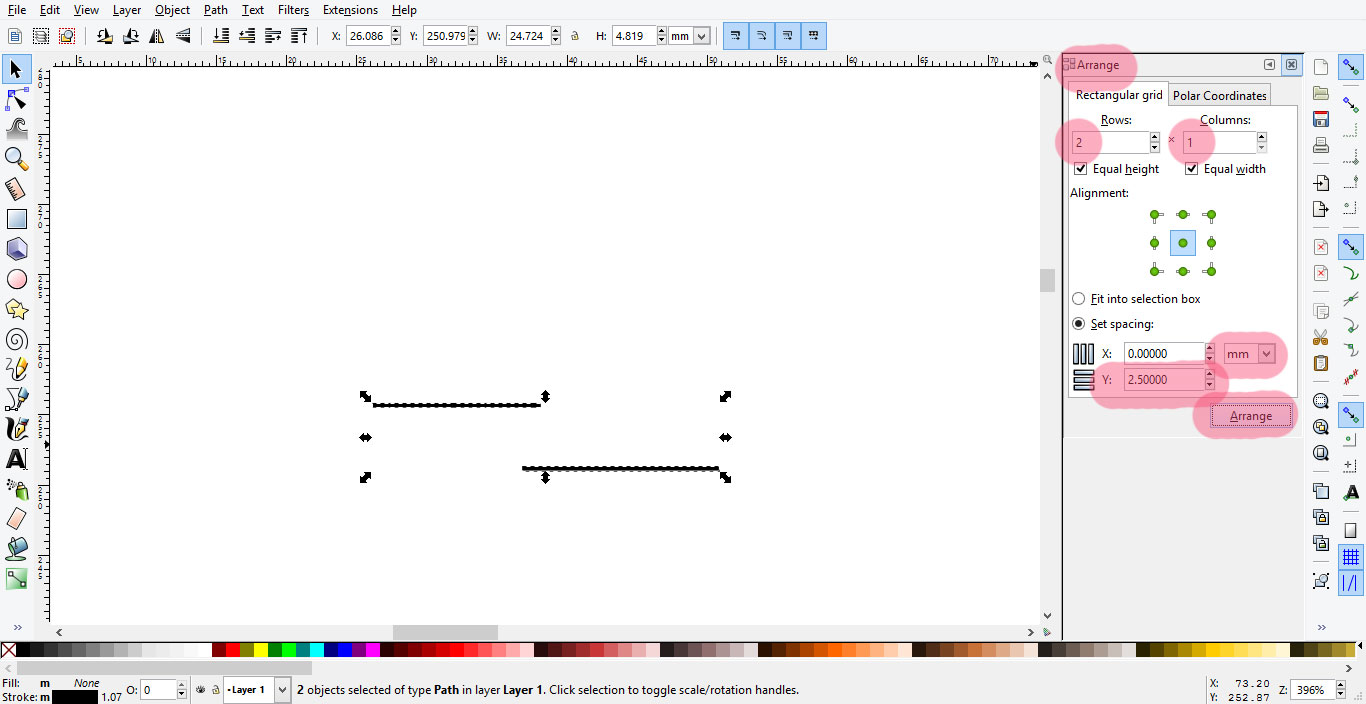Select the Measure tool
Screen dimensions: 1366x704
click(x=16, y=189)
